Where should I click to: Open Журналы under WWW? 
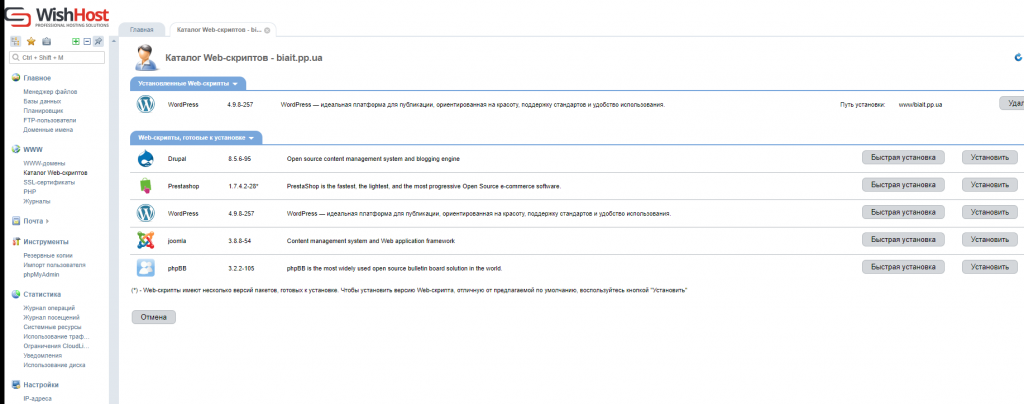pos(37,201)
